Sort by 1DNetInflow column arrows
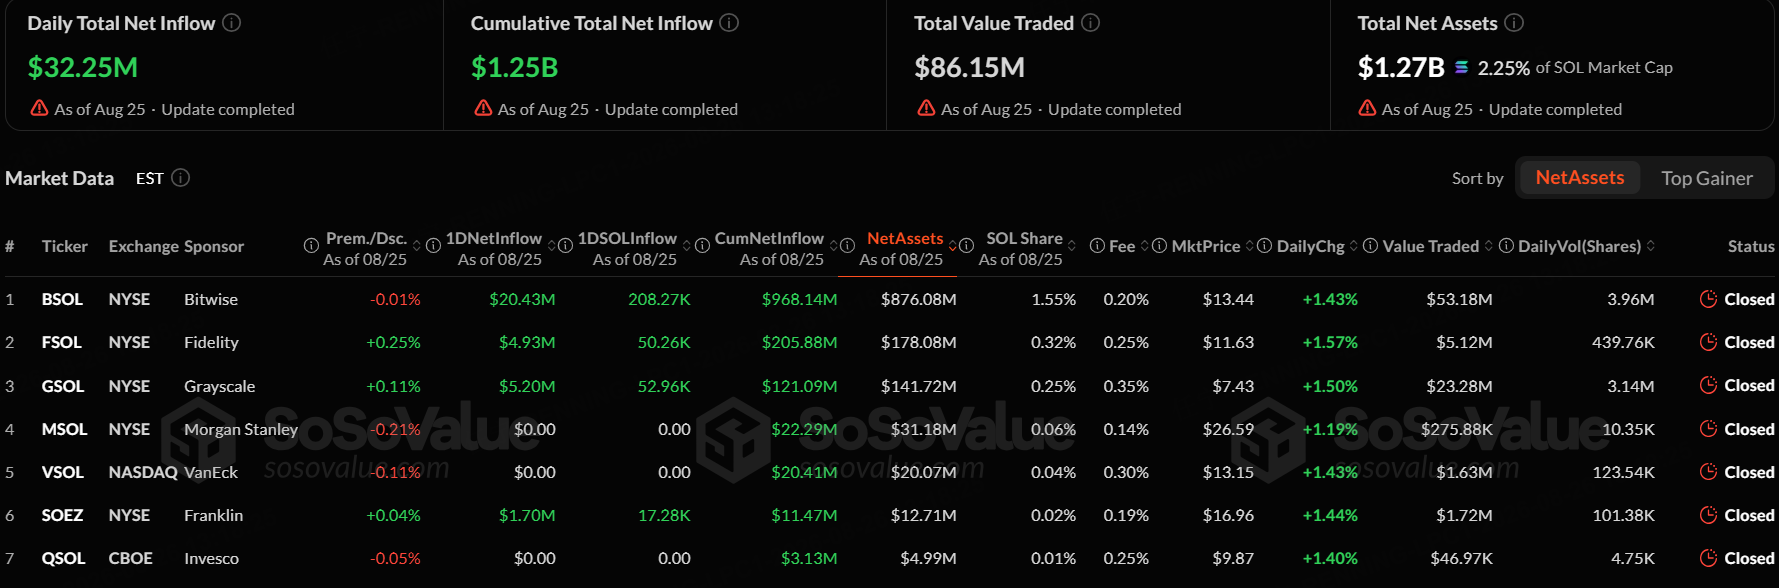Image resolution: width=1779 pixels, height=588 pixels. click(x=551, y=246)
